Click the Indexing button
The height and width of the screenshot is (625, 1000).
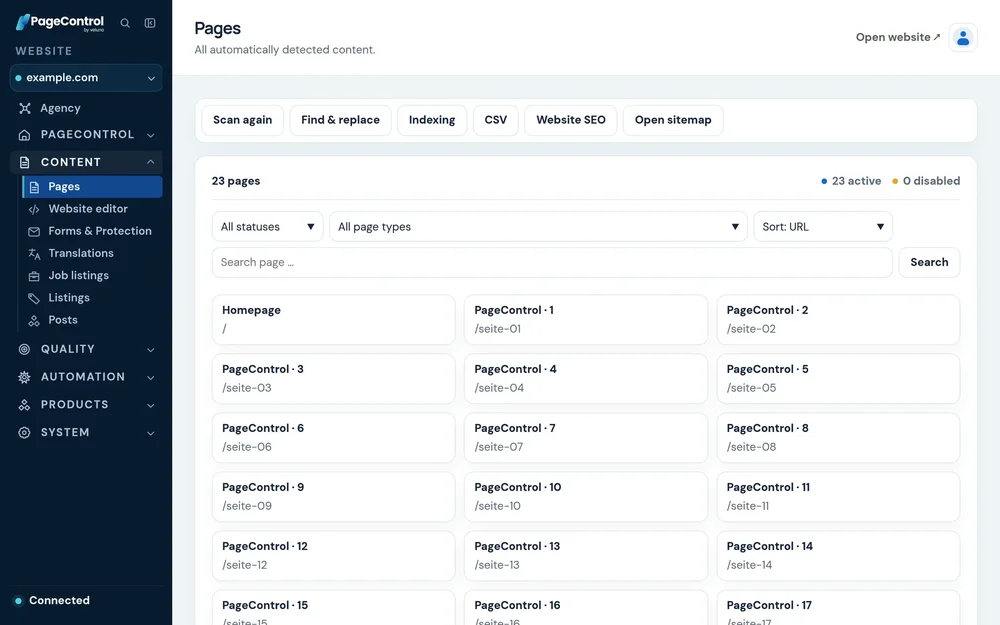(x=432, y=120)
